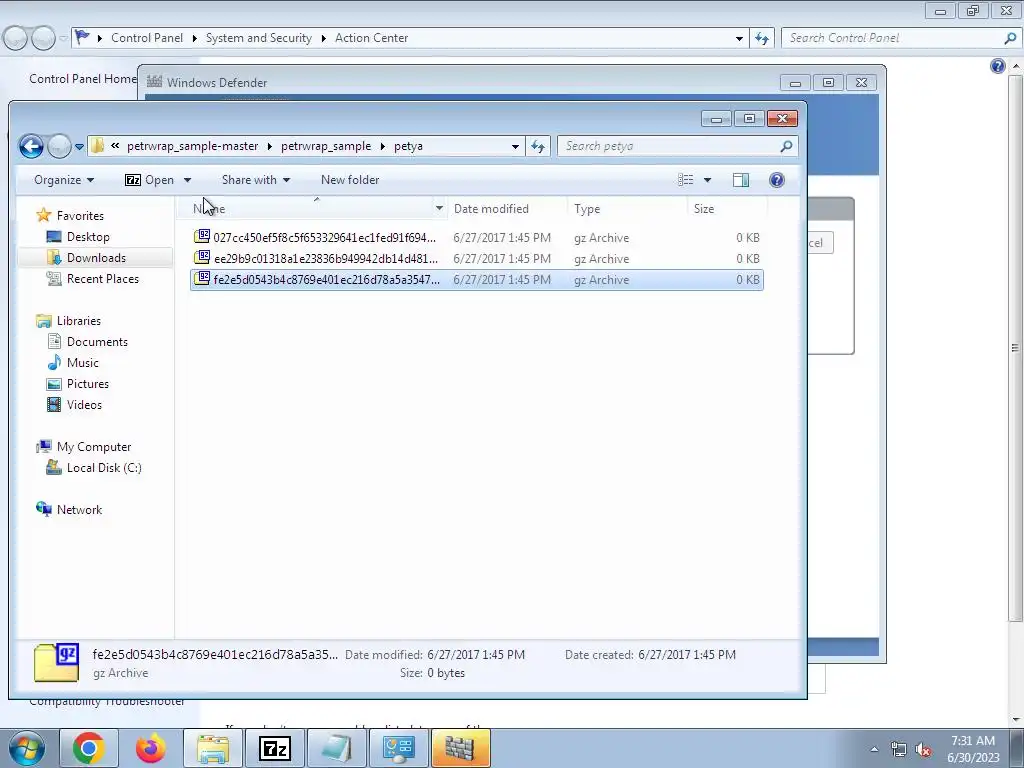Open Windows Start menu
Image resolution: width=1024 pixels, height=768 pixels.
click(27, 748)
